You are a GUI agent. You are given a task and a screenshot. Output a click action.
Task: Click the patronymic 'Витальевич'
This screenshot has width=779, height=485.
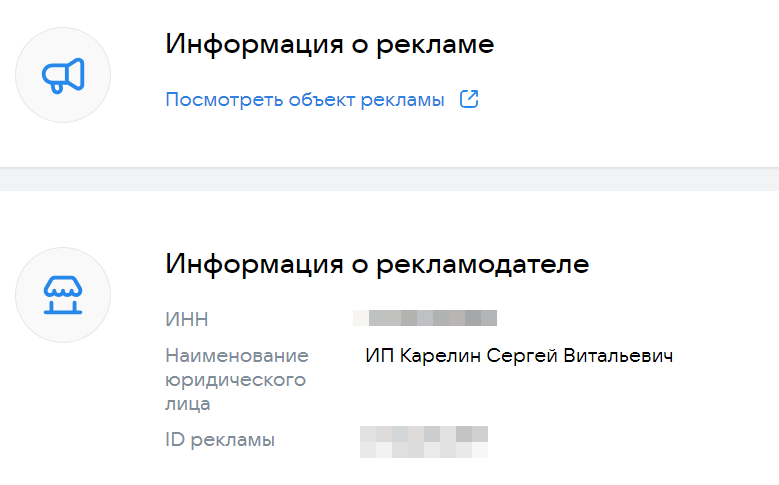619,356
